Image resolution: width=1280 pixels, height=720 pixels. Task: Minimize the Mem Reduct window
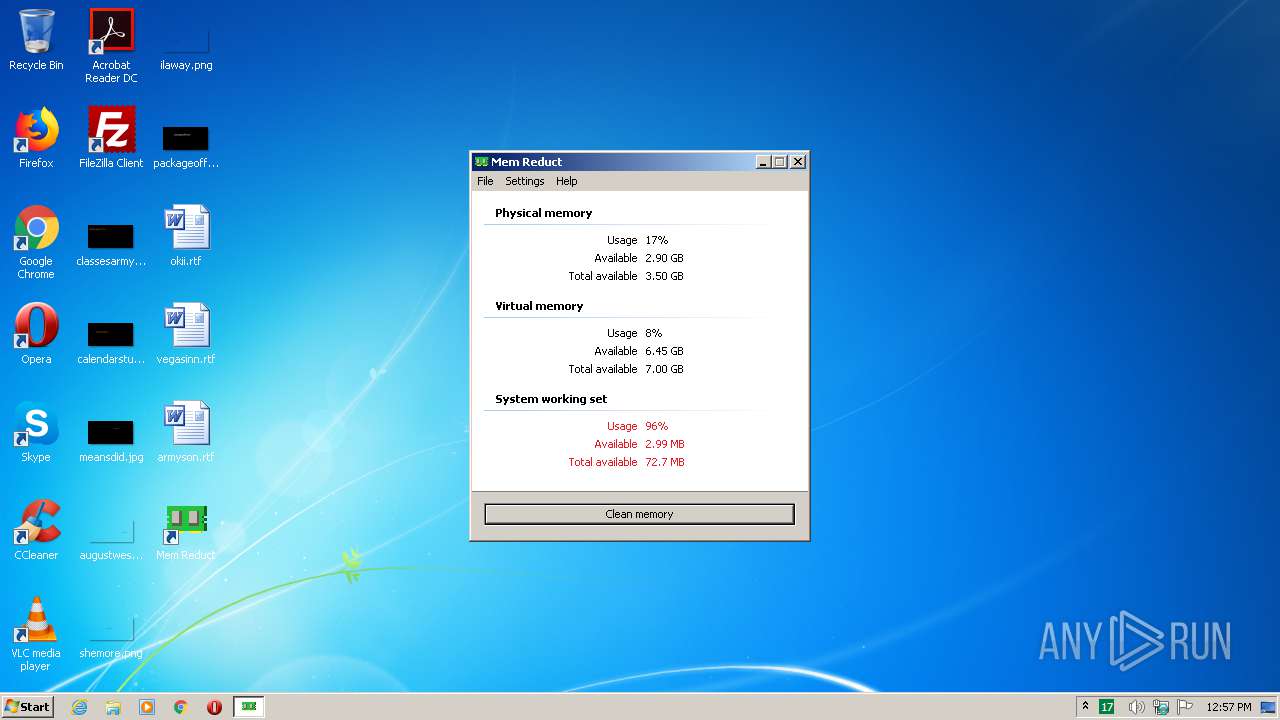click(x=763, y=162)
